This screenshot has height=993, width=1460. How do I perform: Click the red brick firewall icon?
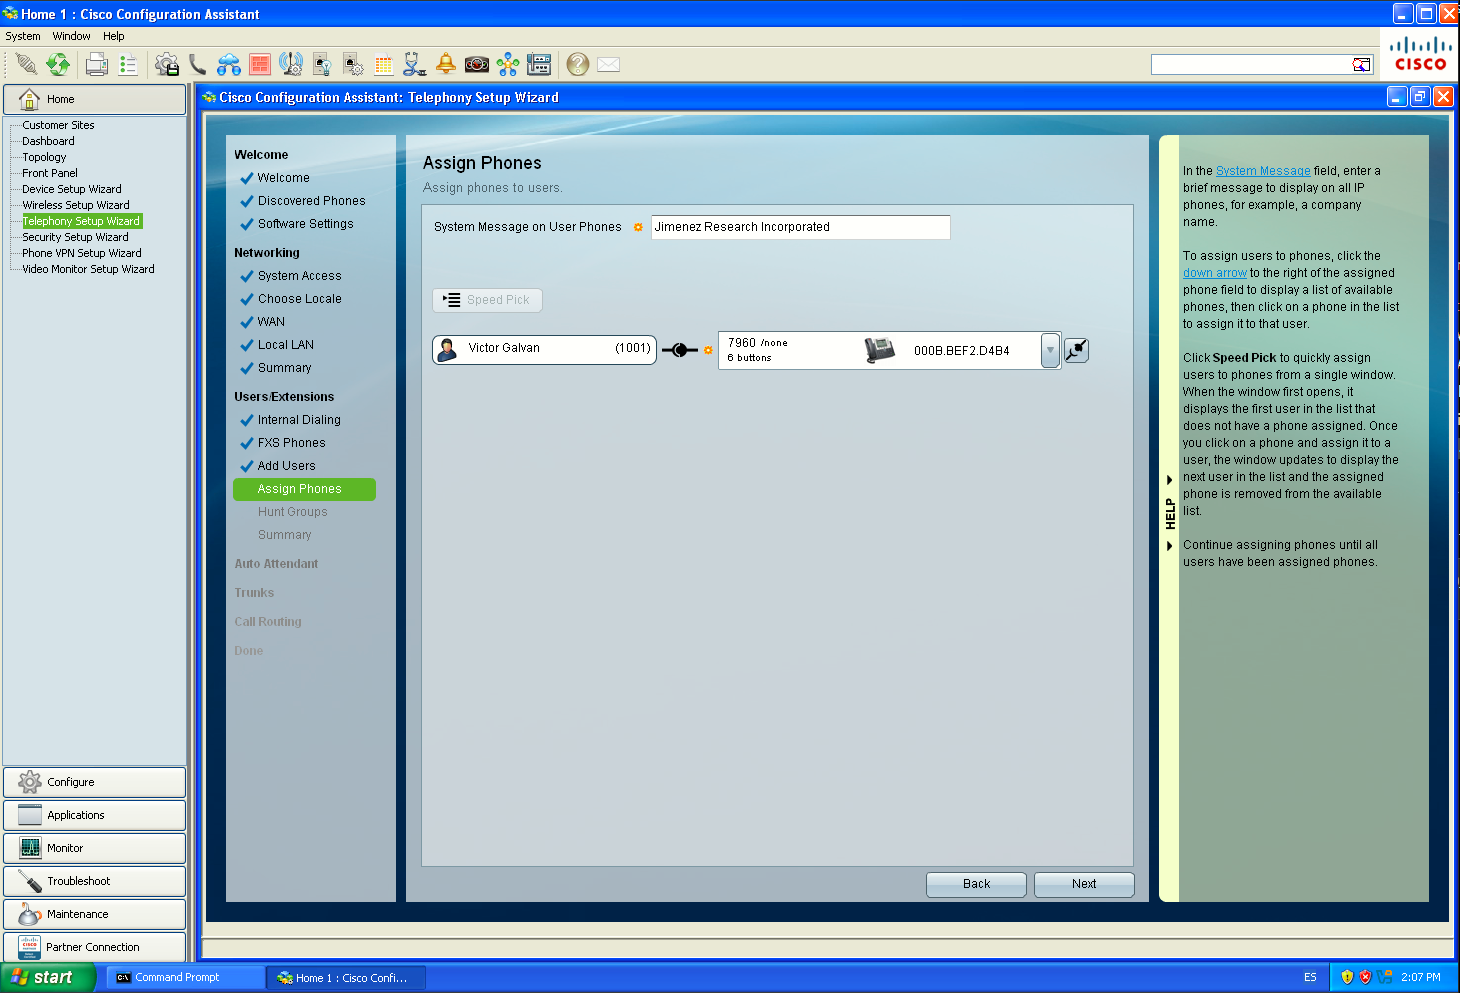(x=260, y=65)
